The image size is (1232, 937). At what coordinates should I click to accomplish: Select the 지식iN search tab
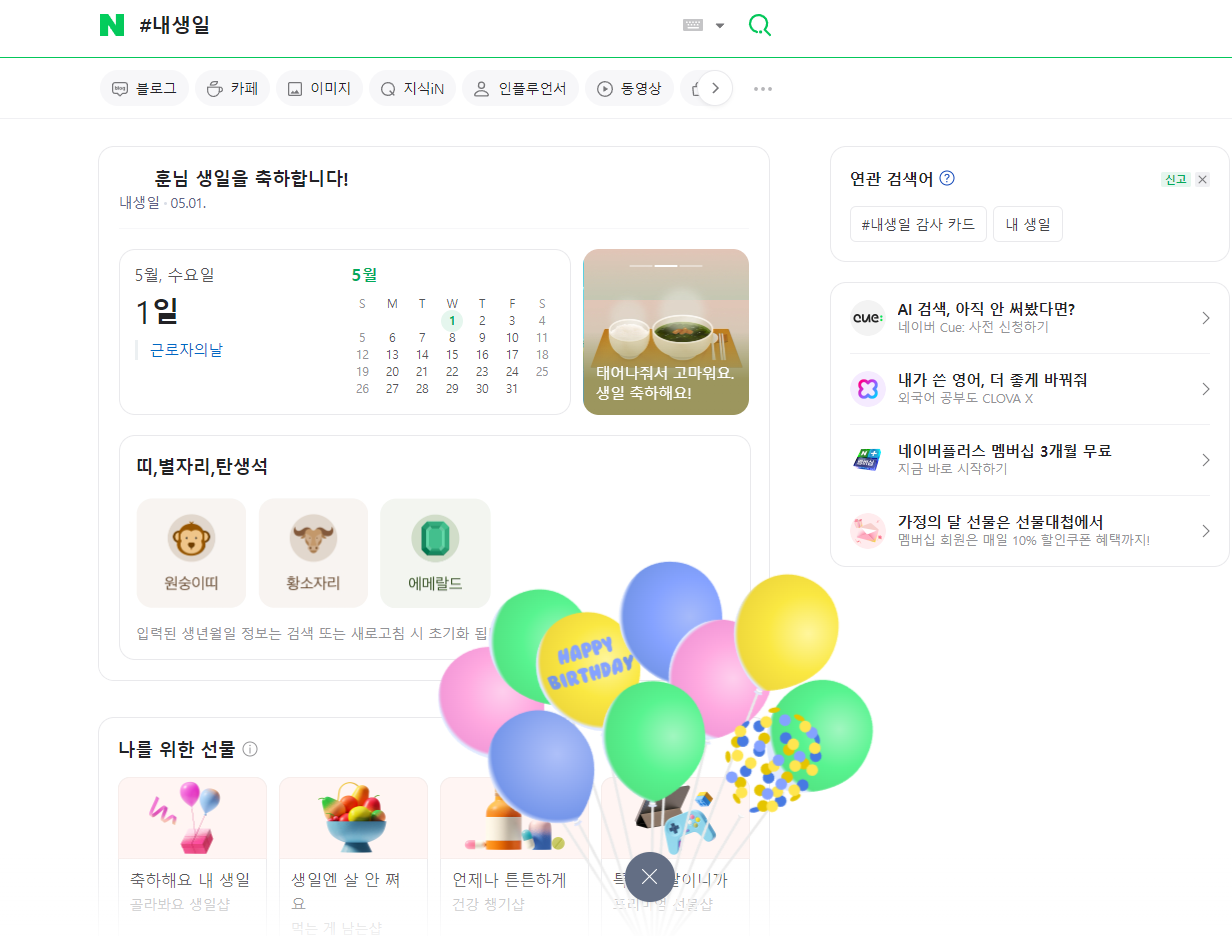tap(412, 89)
